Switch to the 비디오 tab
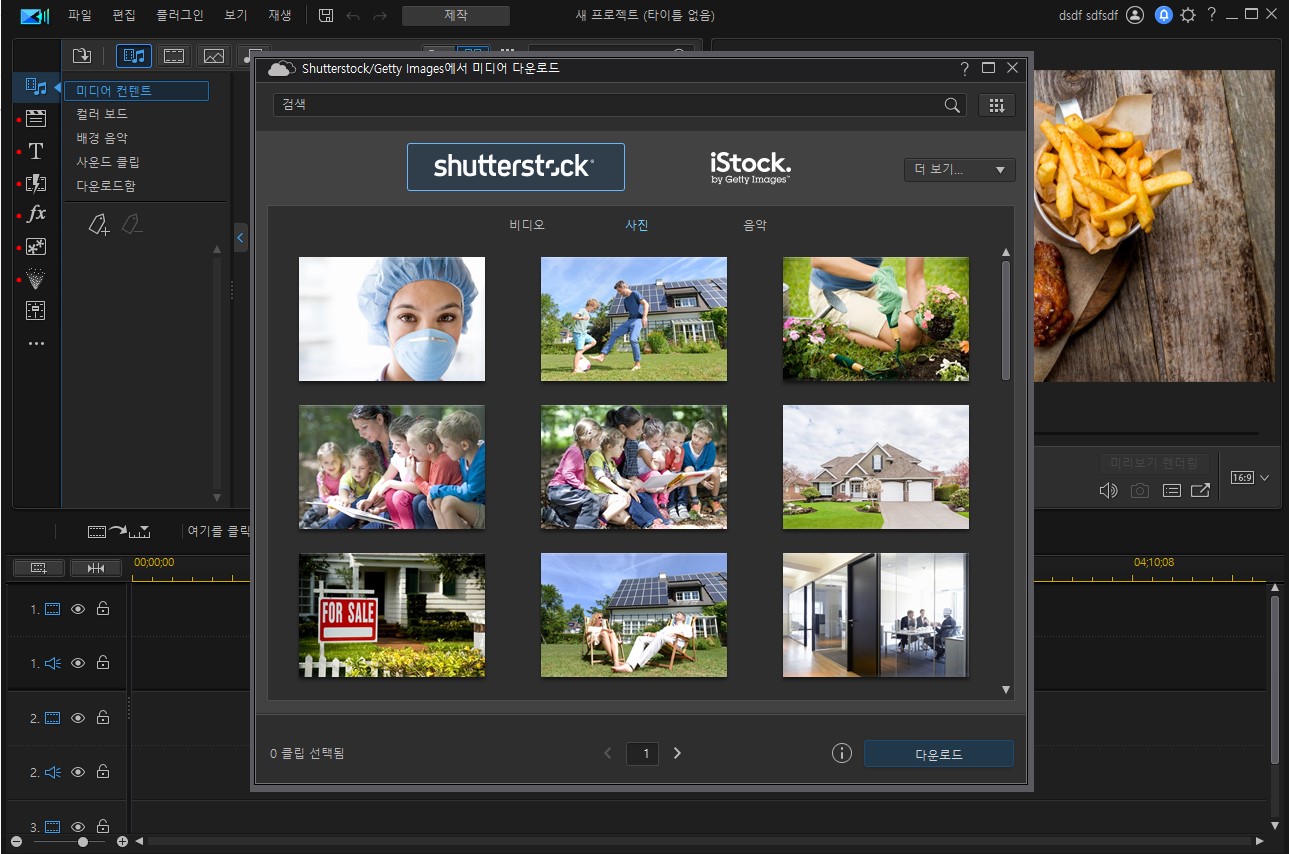Screen dimensions: 1289x854 pyautogui.click(x=527, y=225)
